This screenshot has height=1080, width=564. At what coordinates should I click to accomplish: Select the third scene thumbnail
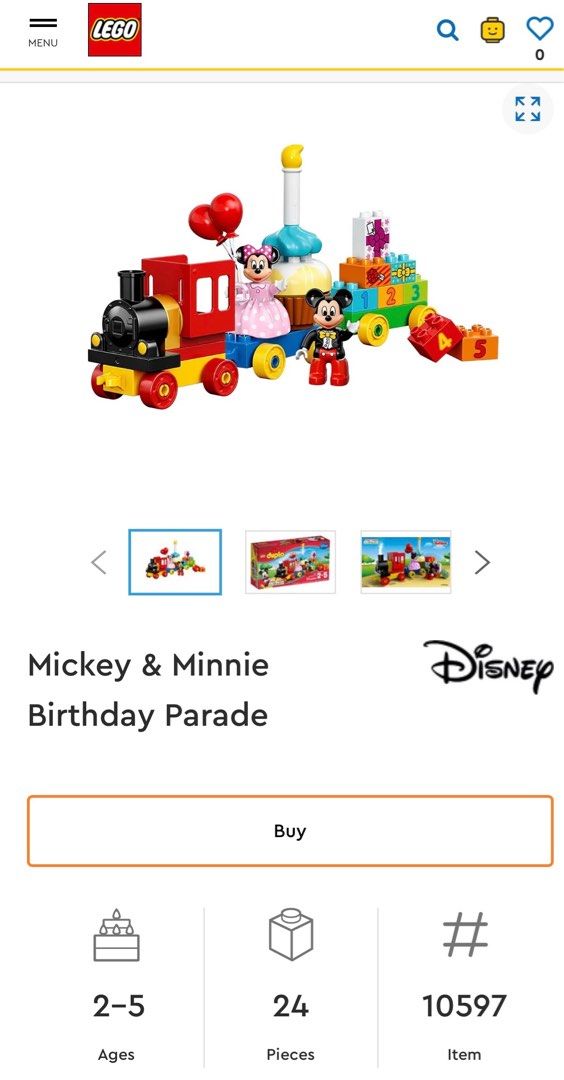pos(406,562)
